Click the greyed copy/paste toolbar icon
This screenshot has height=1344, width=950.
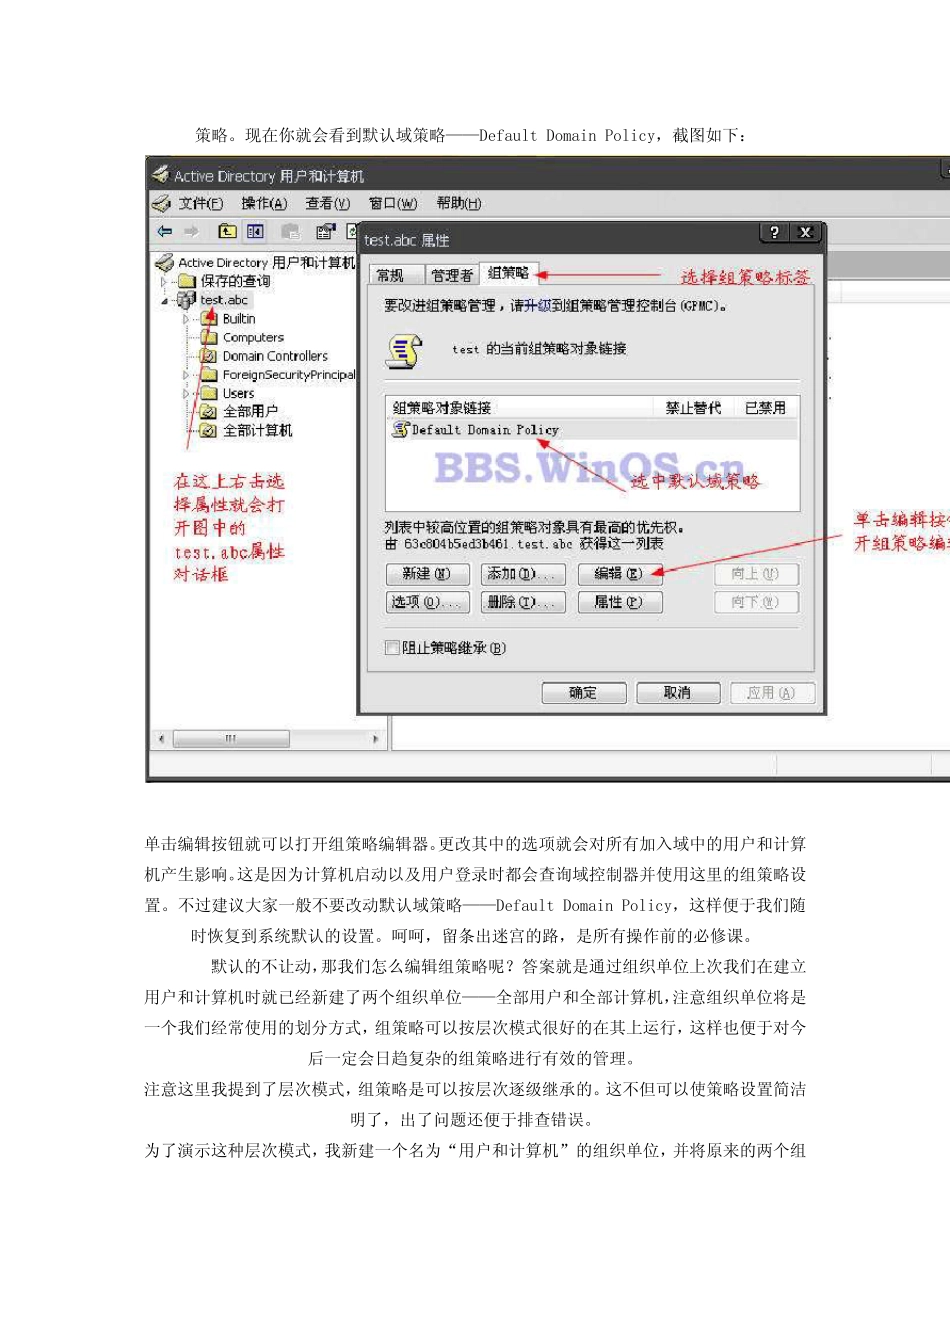[x=291, y=231]
